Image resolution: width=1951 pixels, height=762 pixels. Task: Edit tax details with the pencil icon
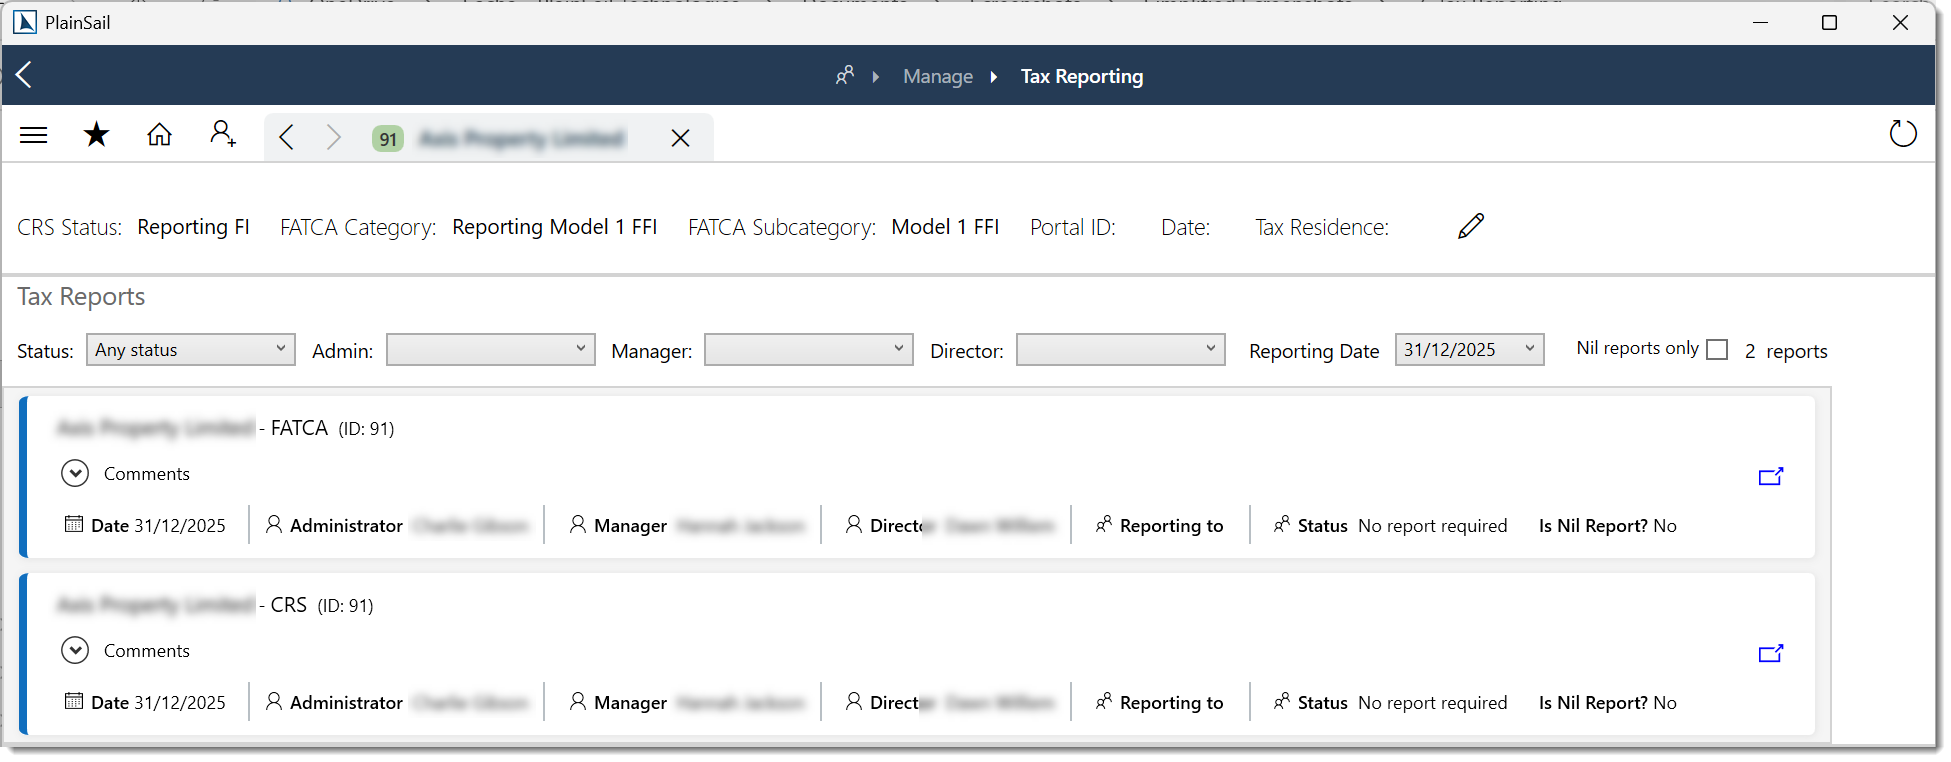click(x=1470, y=226)
